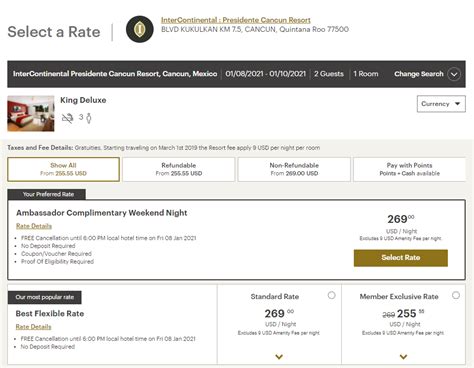Expand Change Search with circled chevron
The image size is (474, 368).
click(x=454, y=74)
